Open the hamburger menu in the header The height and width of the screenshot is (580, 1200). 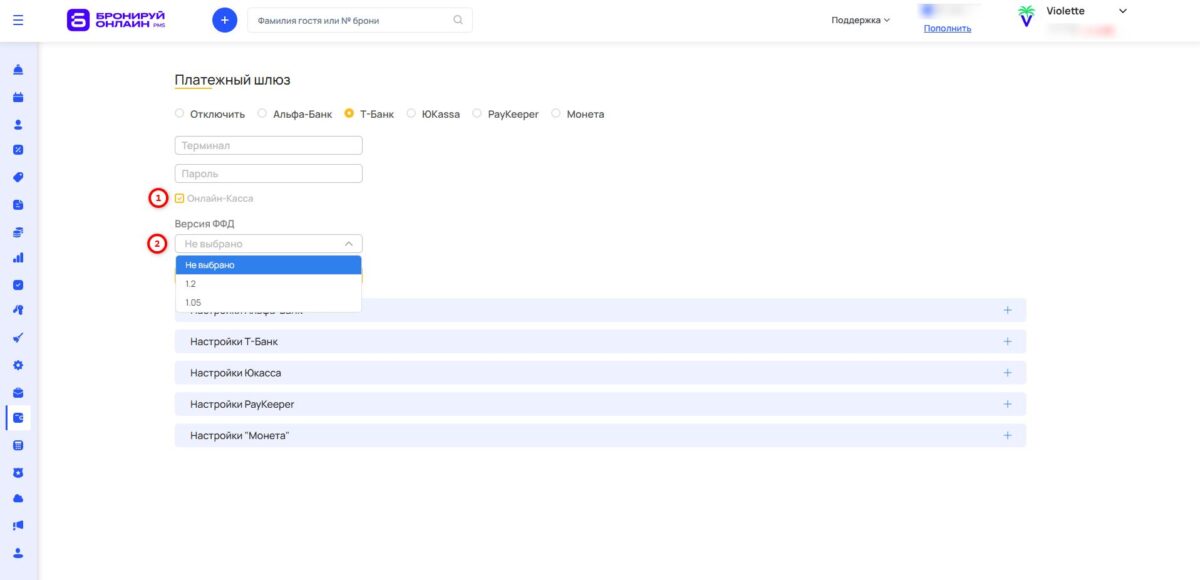pyautogui.click(x=18, y=19)
